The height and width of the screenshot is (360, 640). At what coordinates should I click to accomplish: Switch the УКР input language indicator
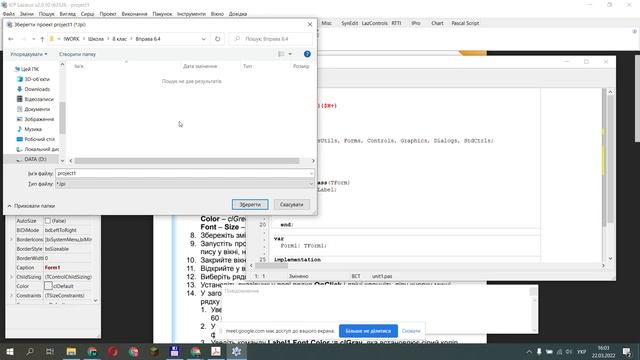click(x=581, y=351)
